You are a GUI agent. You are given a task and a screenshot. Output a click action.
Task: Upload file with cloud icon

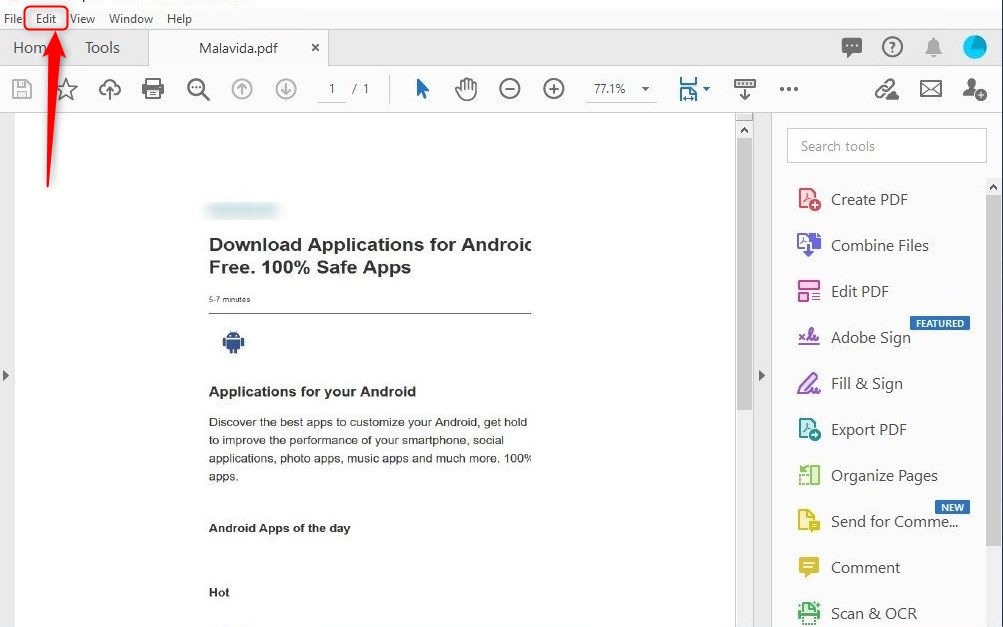click(110, 89)
